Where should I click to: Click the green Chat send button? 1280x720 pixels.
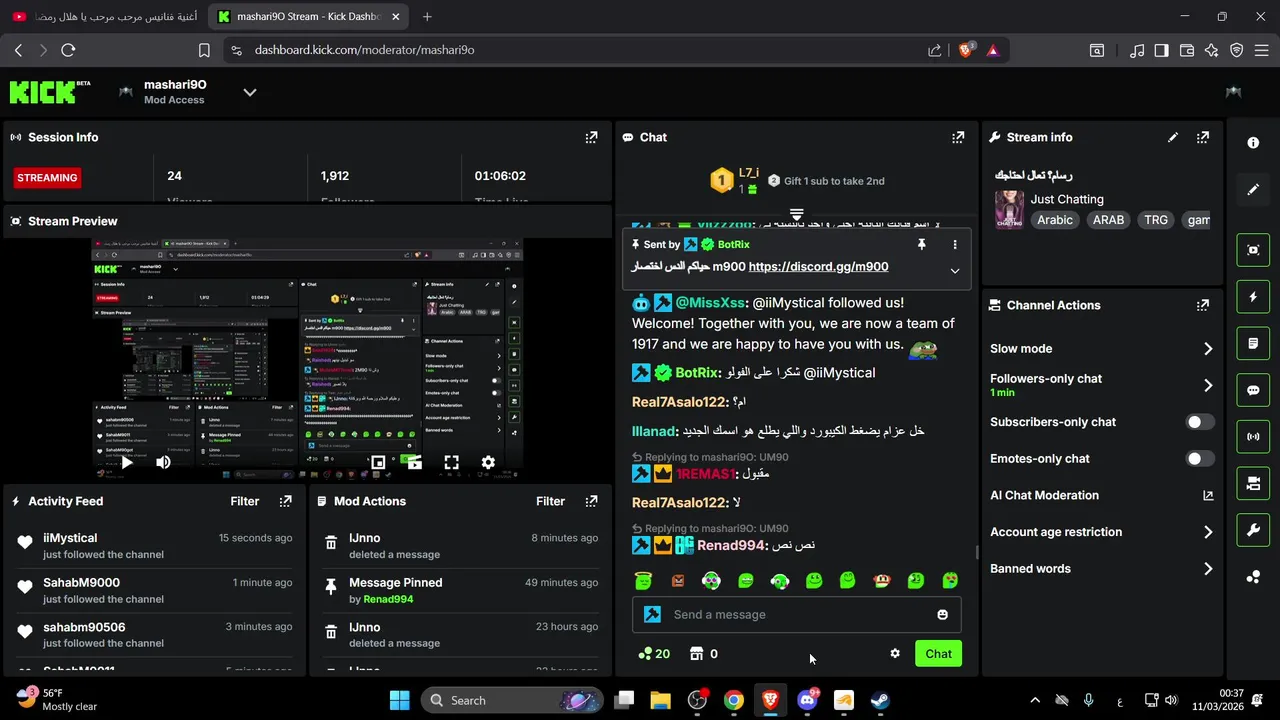click(938, 653)
